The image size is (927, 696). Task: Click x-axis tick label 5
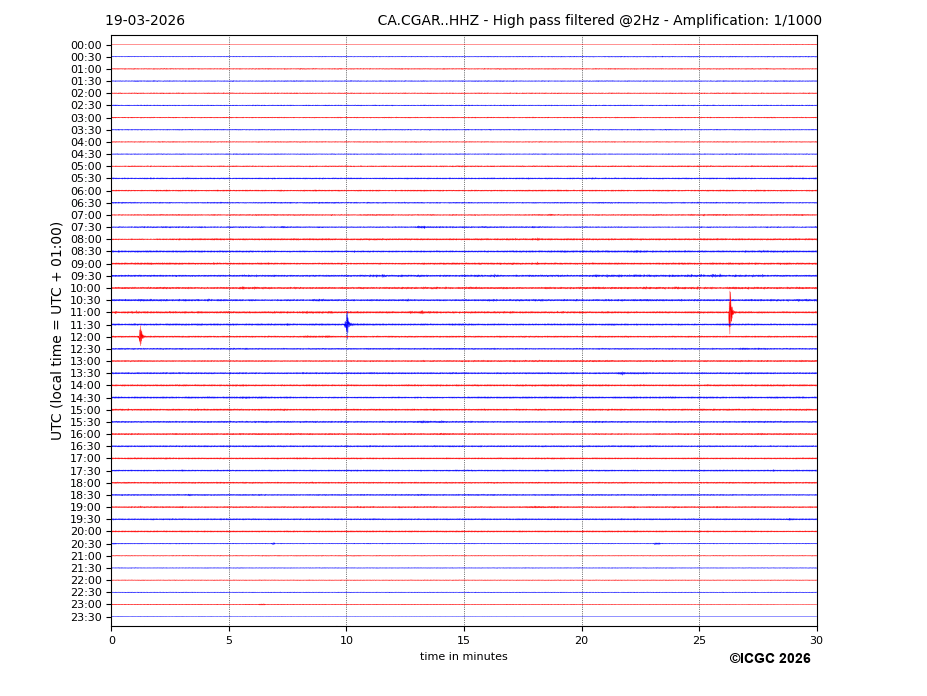[x=229, y=640]
